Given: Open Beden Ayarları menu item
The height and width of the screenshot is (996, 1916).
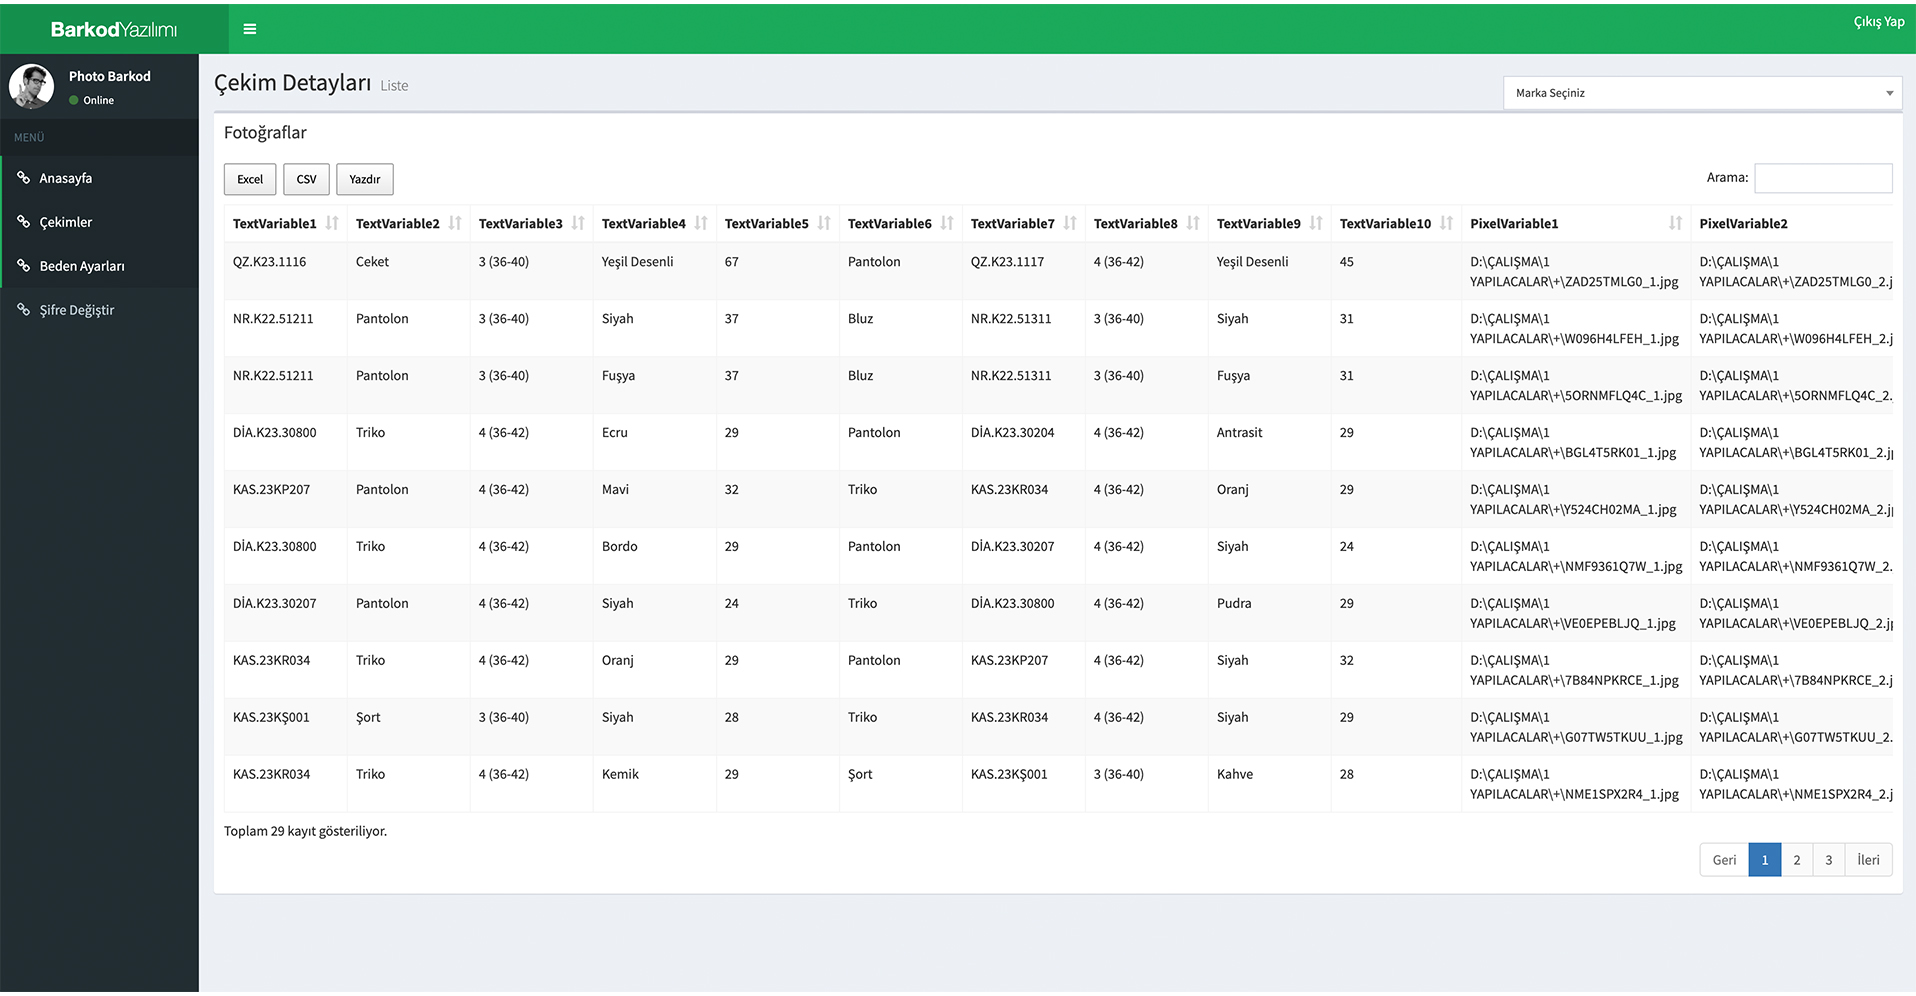Looking at the screenshot, I should point(82,266).
